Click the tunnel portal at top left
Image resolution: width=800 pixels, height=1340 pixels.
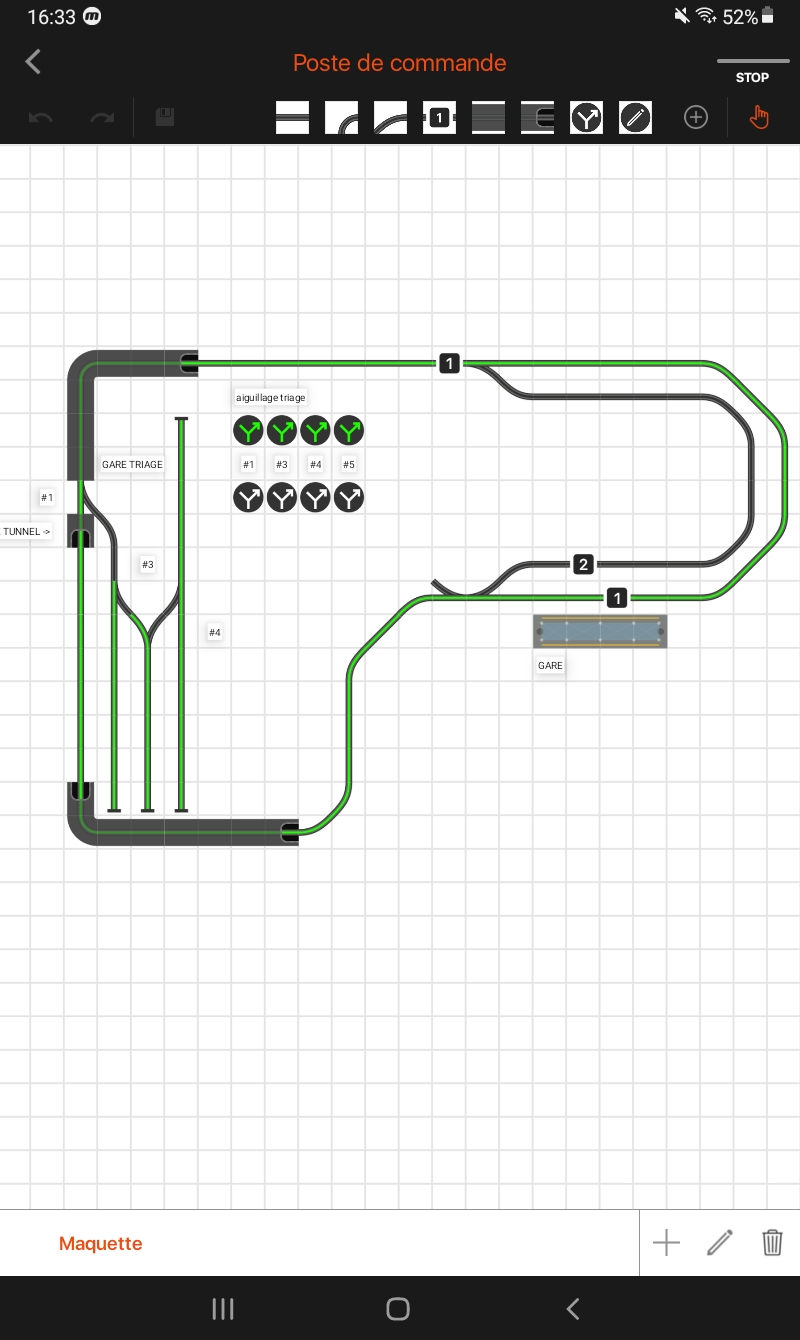(x=189, y=364)
